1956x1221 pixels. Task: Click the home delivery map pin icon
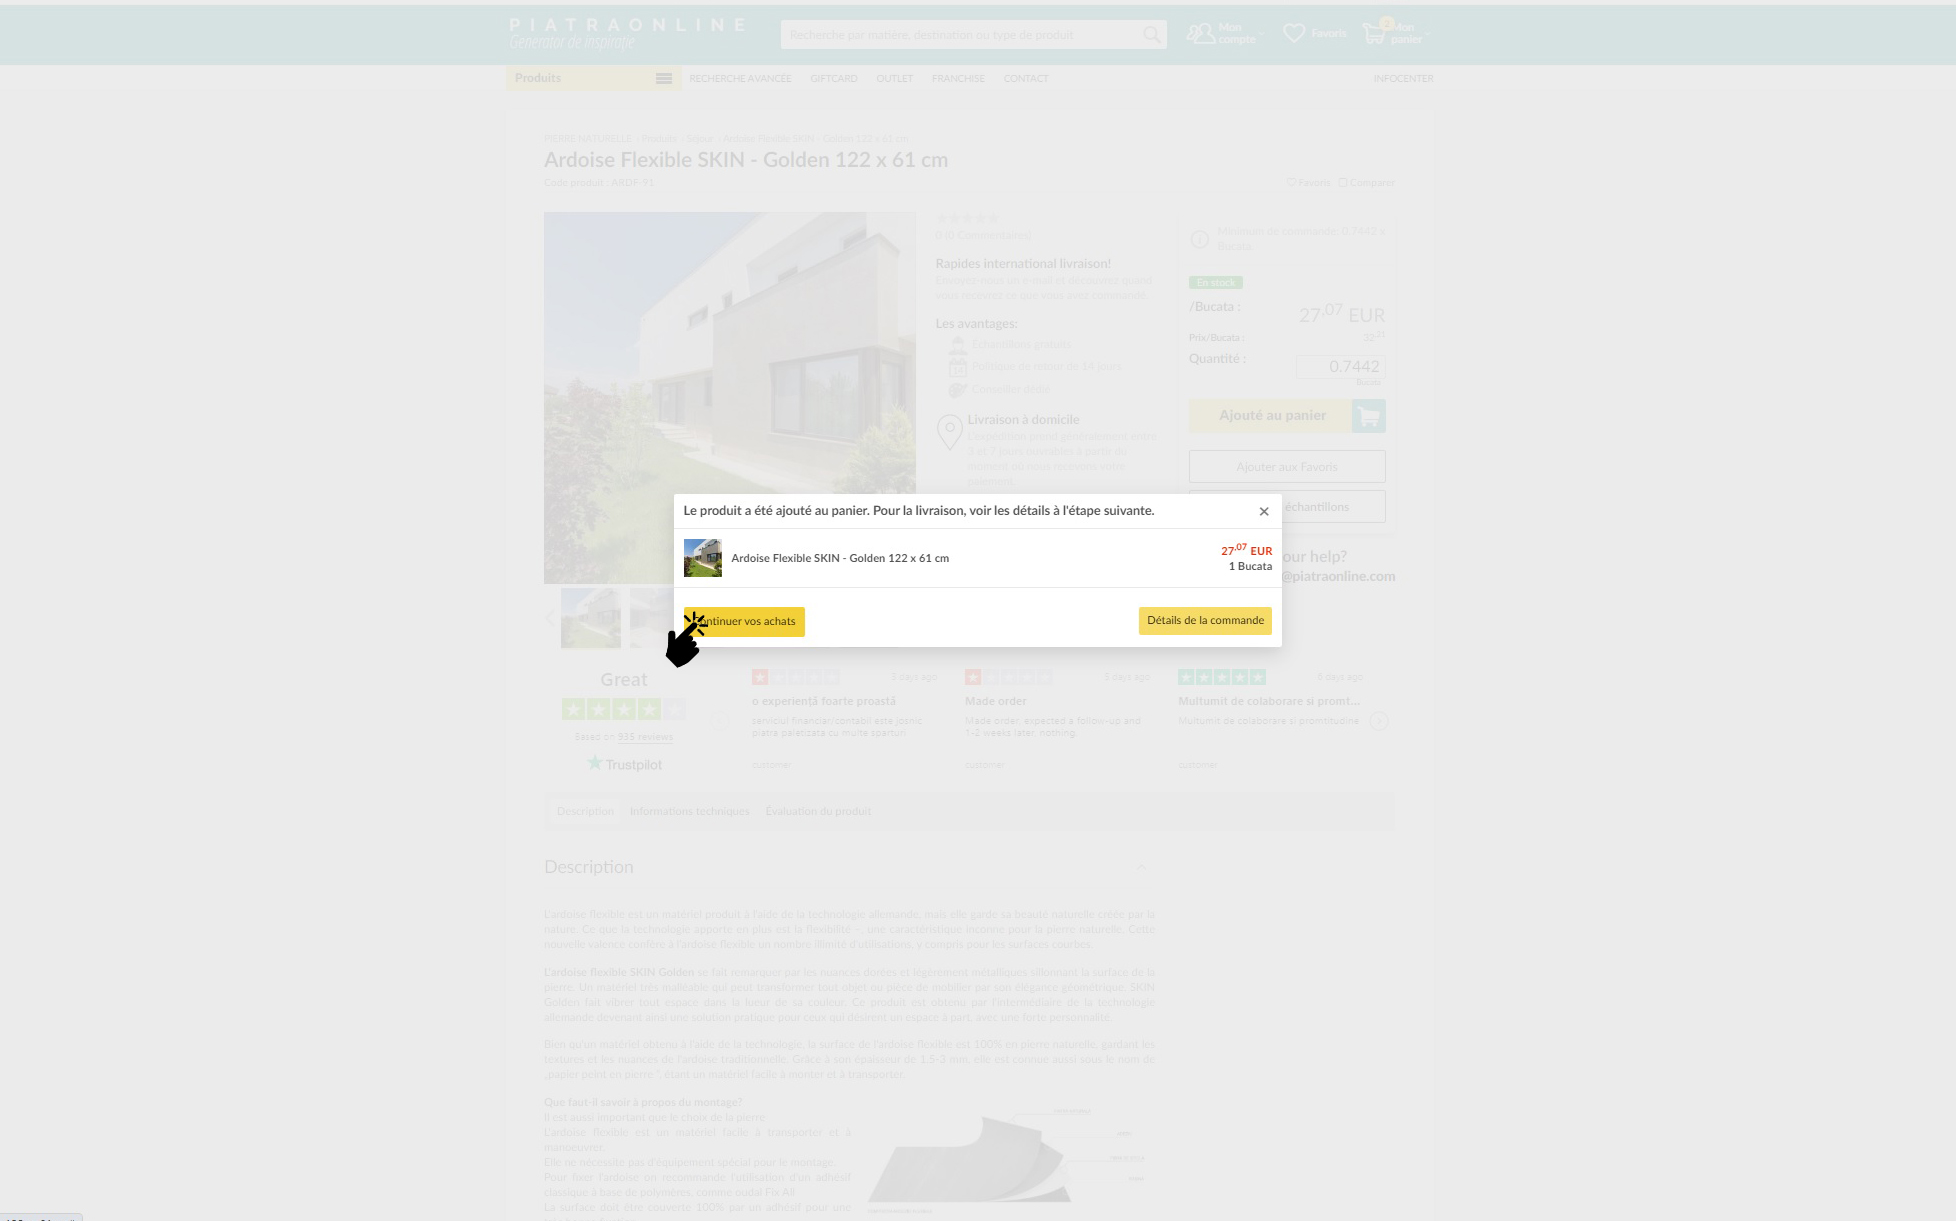click(x=949, y=432)
